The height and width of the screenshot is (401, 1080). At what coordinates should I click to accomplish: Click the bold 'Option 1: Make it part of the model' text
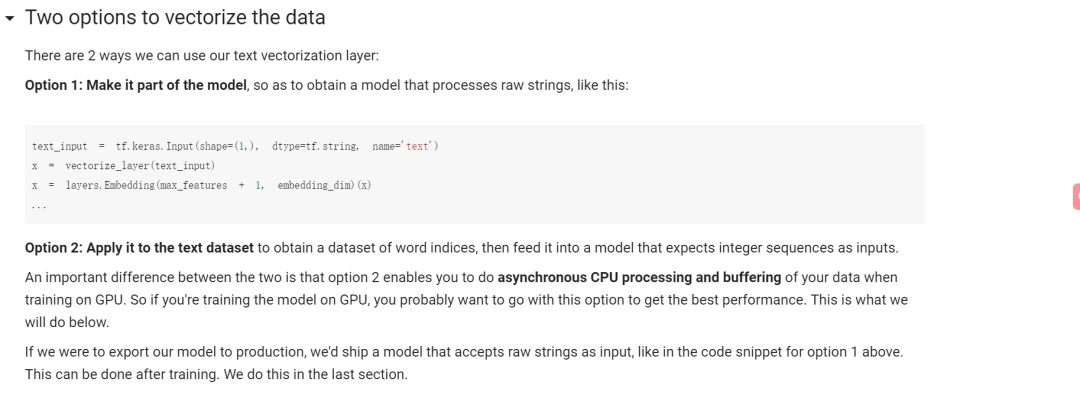[136, 85]
